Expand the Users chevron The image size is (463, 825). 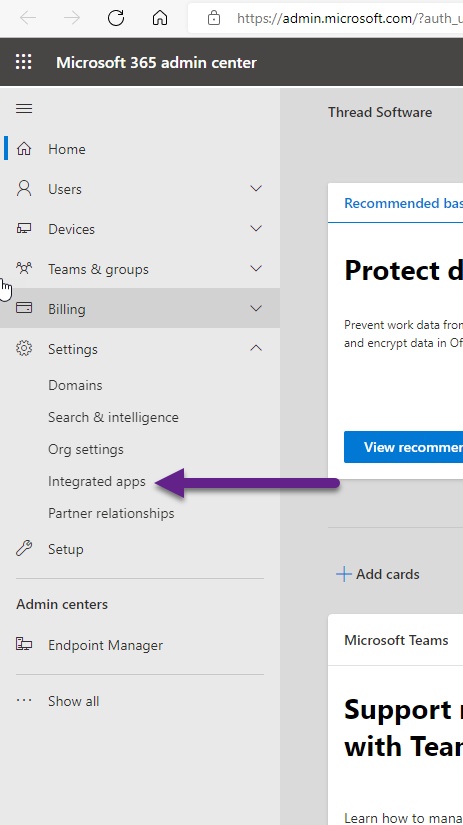click(256, 188)
